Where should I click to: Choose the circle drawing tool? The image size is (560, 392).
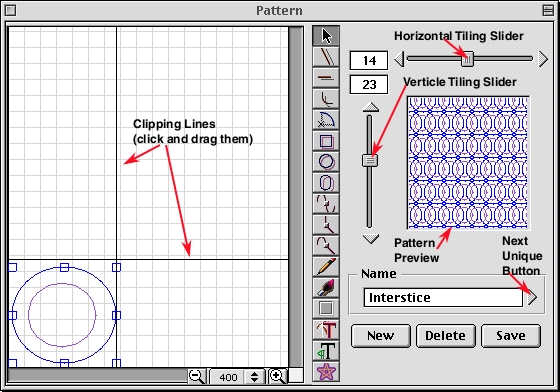pos(326,162)
